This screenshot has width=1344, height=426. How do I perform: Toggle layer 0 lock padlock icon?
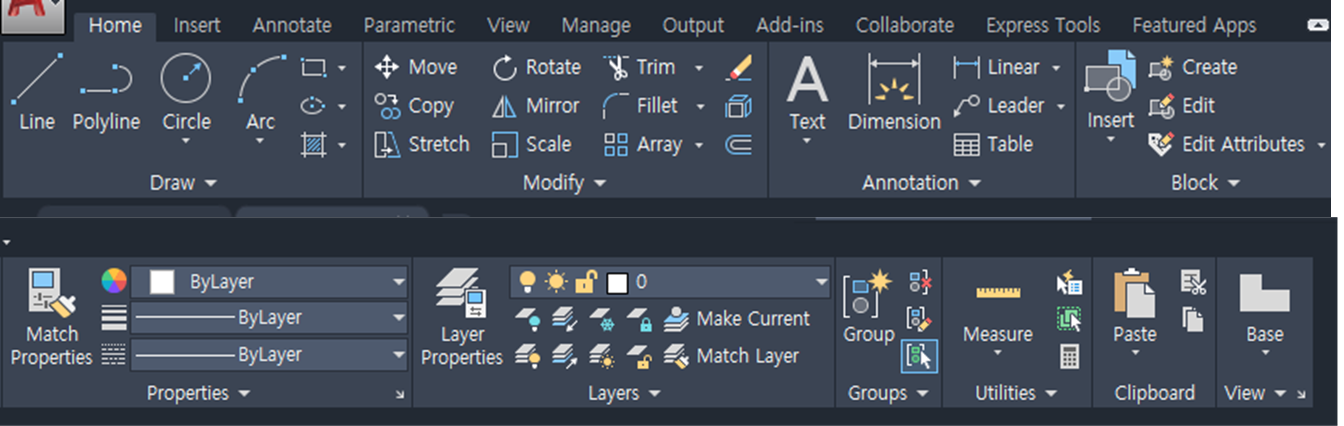(586, 282)
